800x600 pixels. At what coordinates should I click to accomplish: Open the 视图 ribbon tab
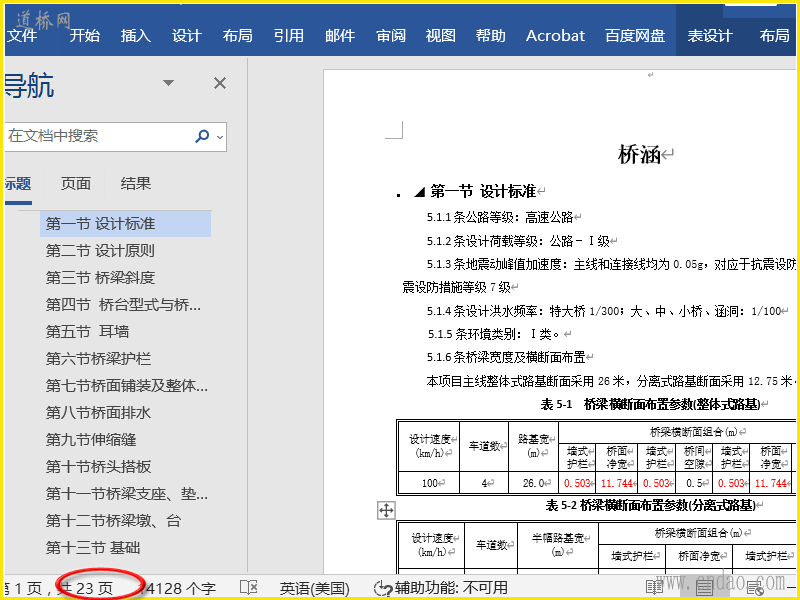tap(440, 36)
